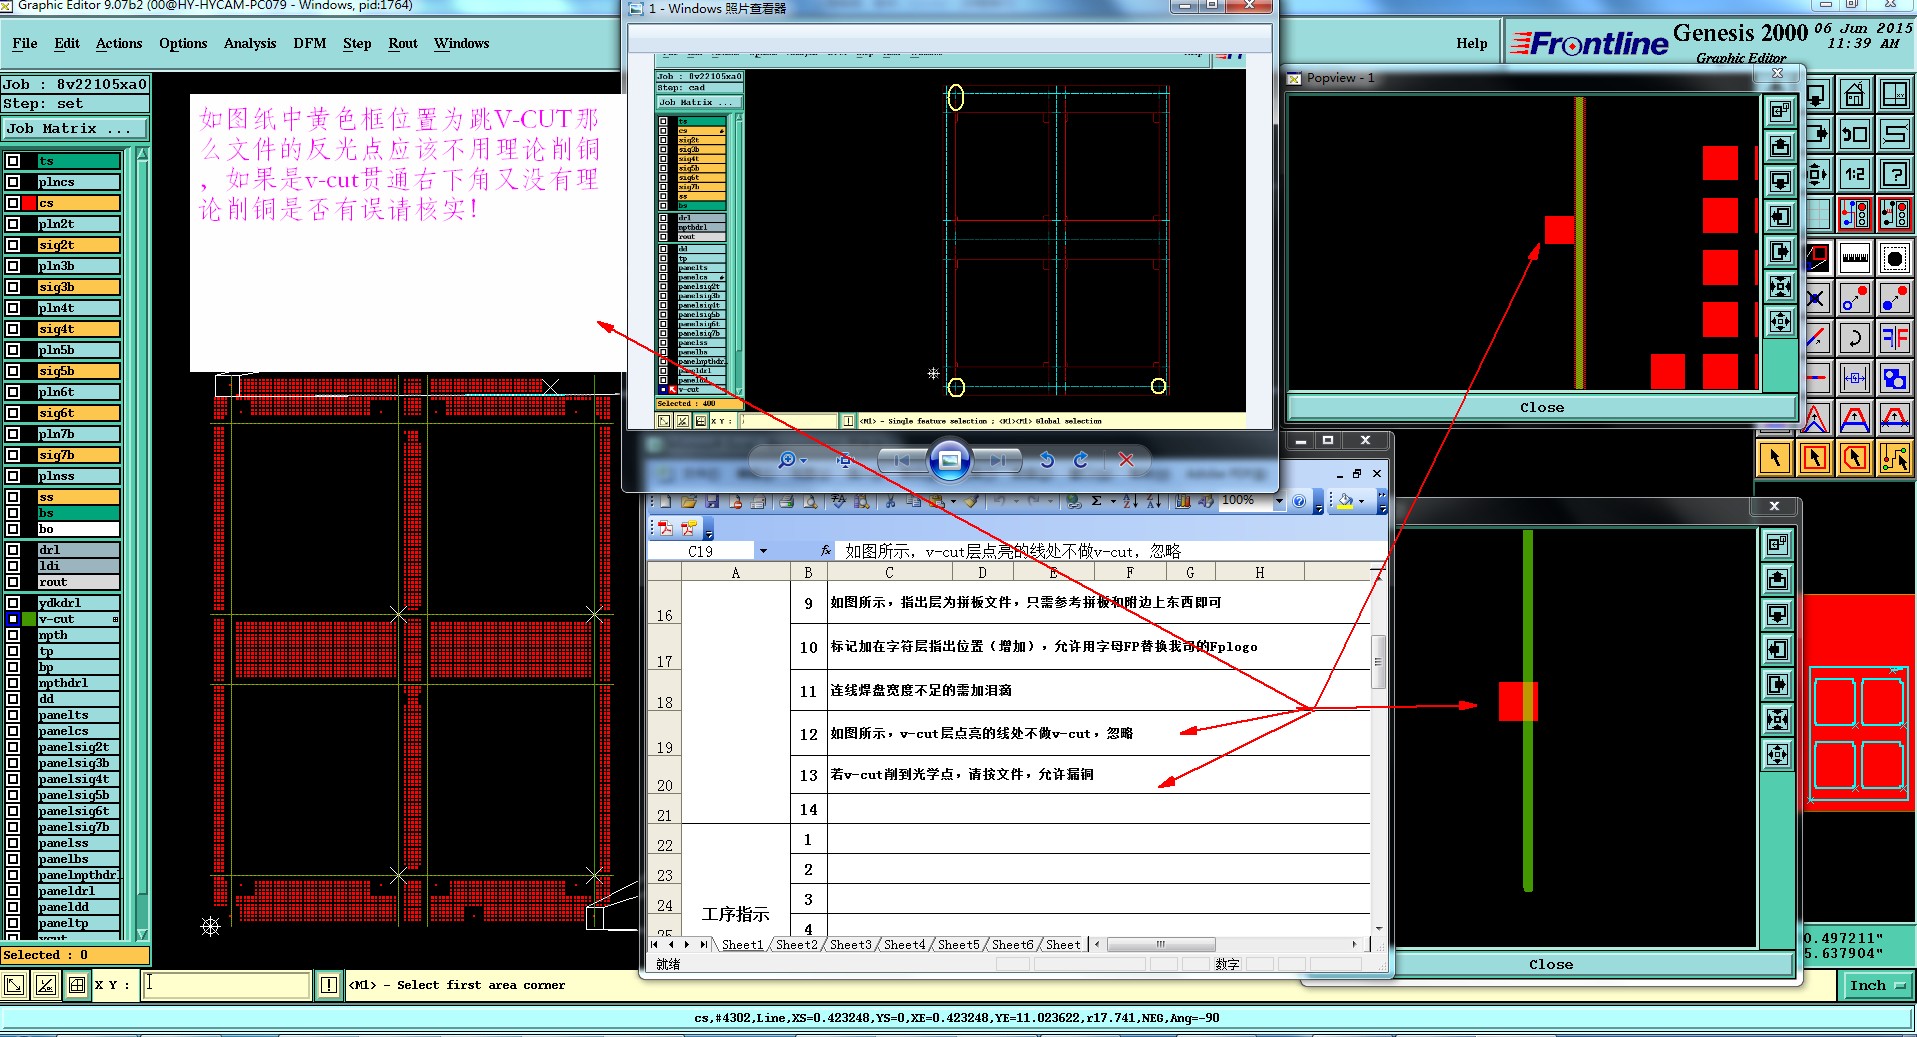Click Close on the lower popview window
This screenshot has width=1917, height=1037.
click(1550, 964)
